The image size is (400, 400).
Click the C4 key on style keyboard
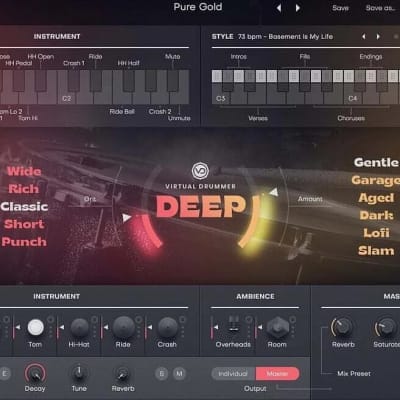(x=353, y=93)
